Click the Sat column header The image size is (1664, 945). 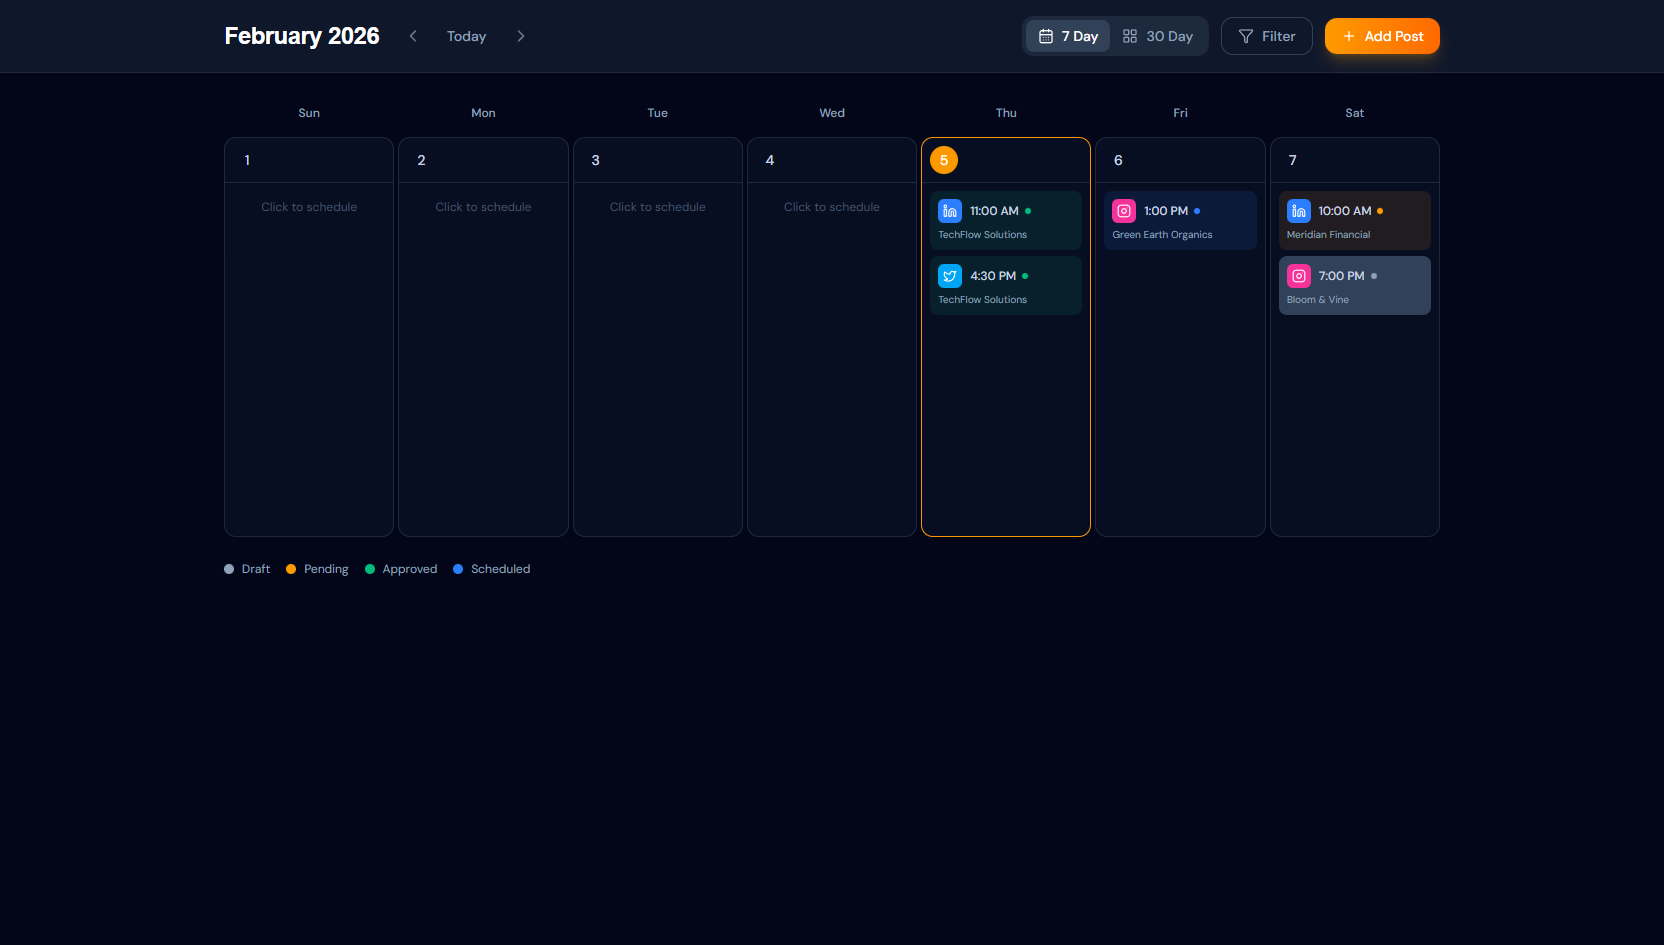click(1355, 112)
